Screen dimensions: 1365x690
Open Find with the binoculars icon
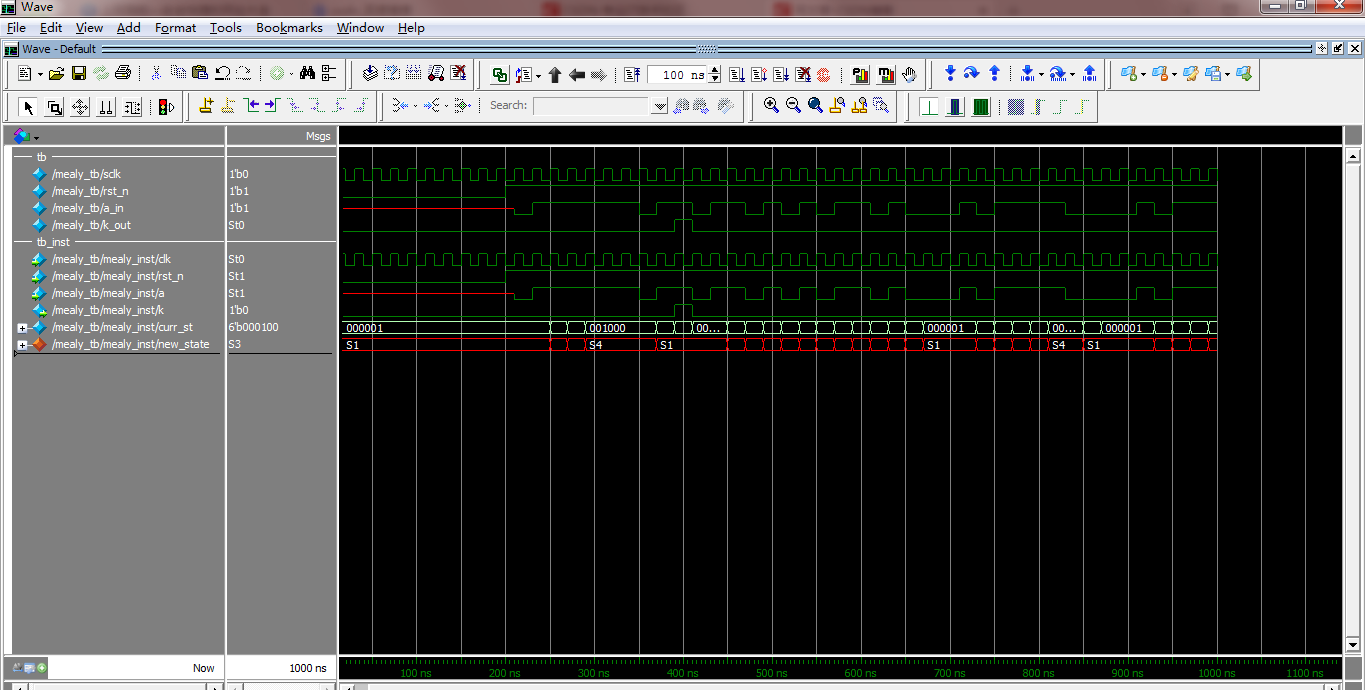point(307,74)
